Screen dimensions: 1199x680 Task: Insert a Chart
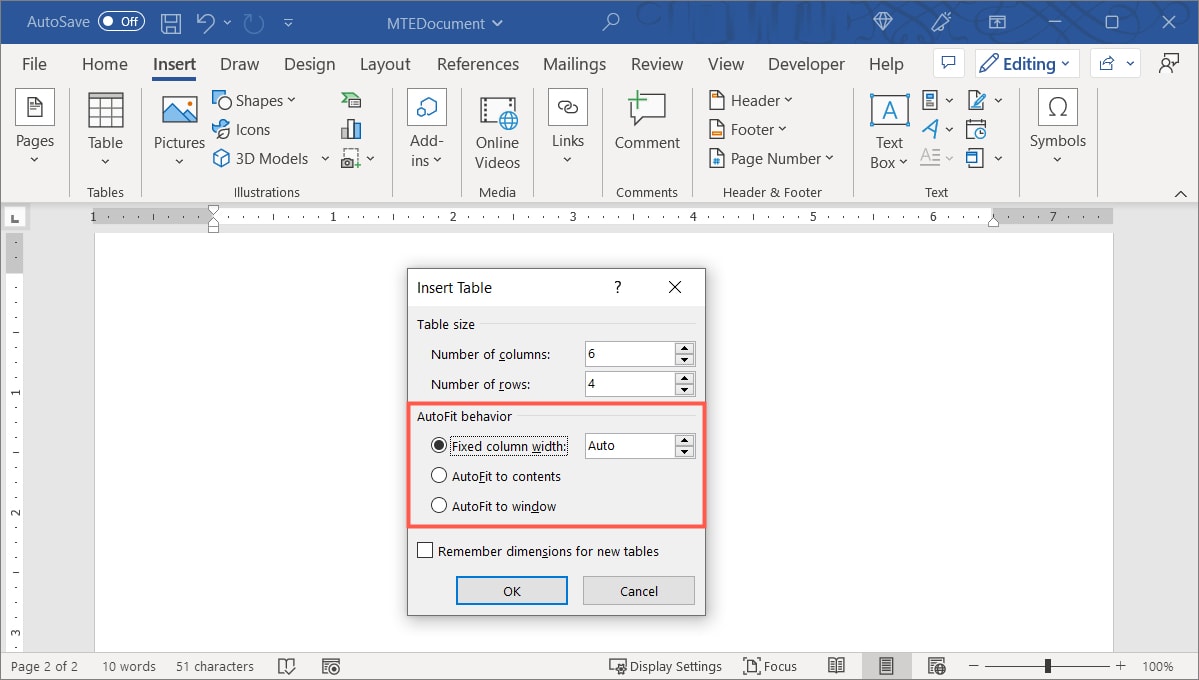point(351,128)
